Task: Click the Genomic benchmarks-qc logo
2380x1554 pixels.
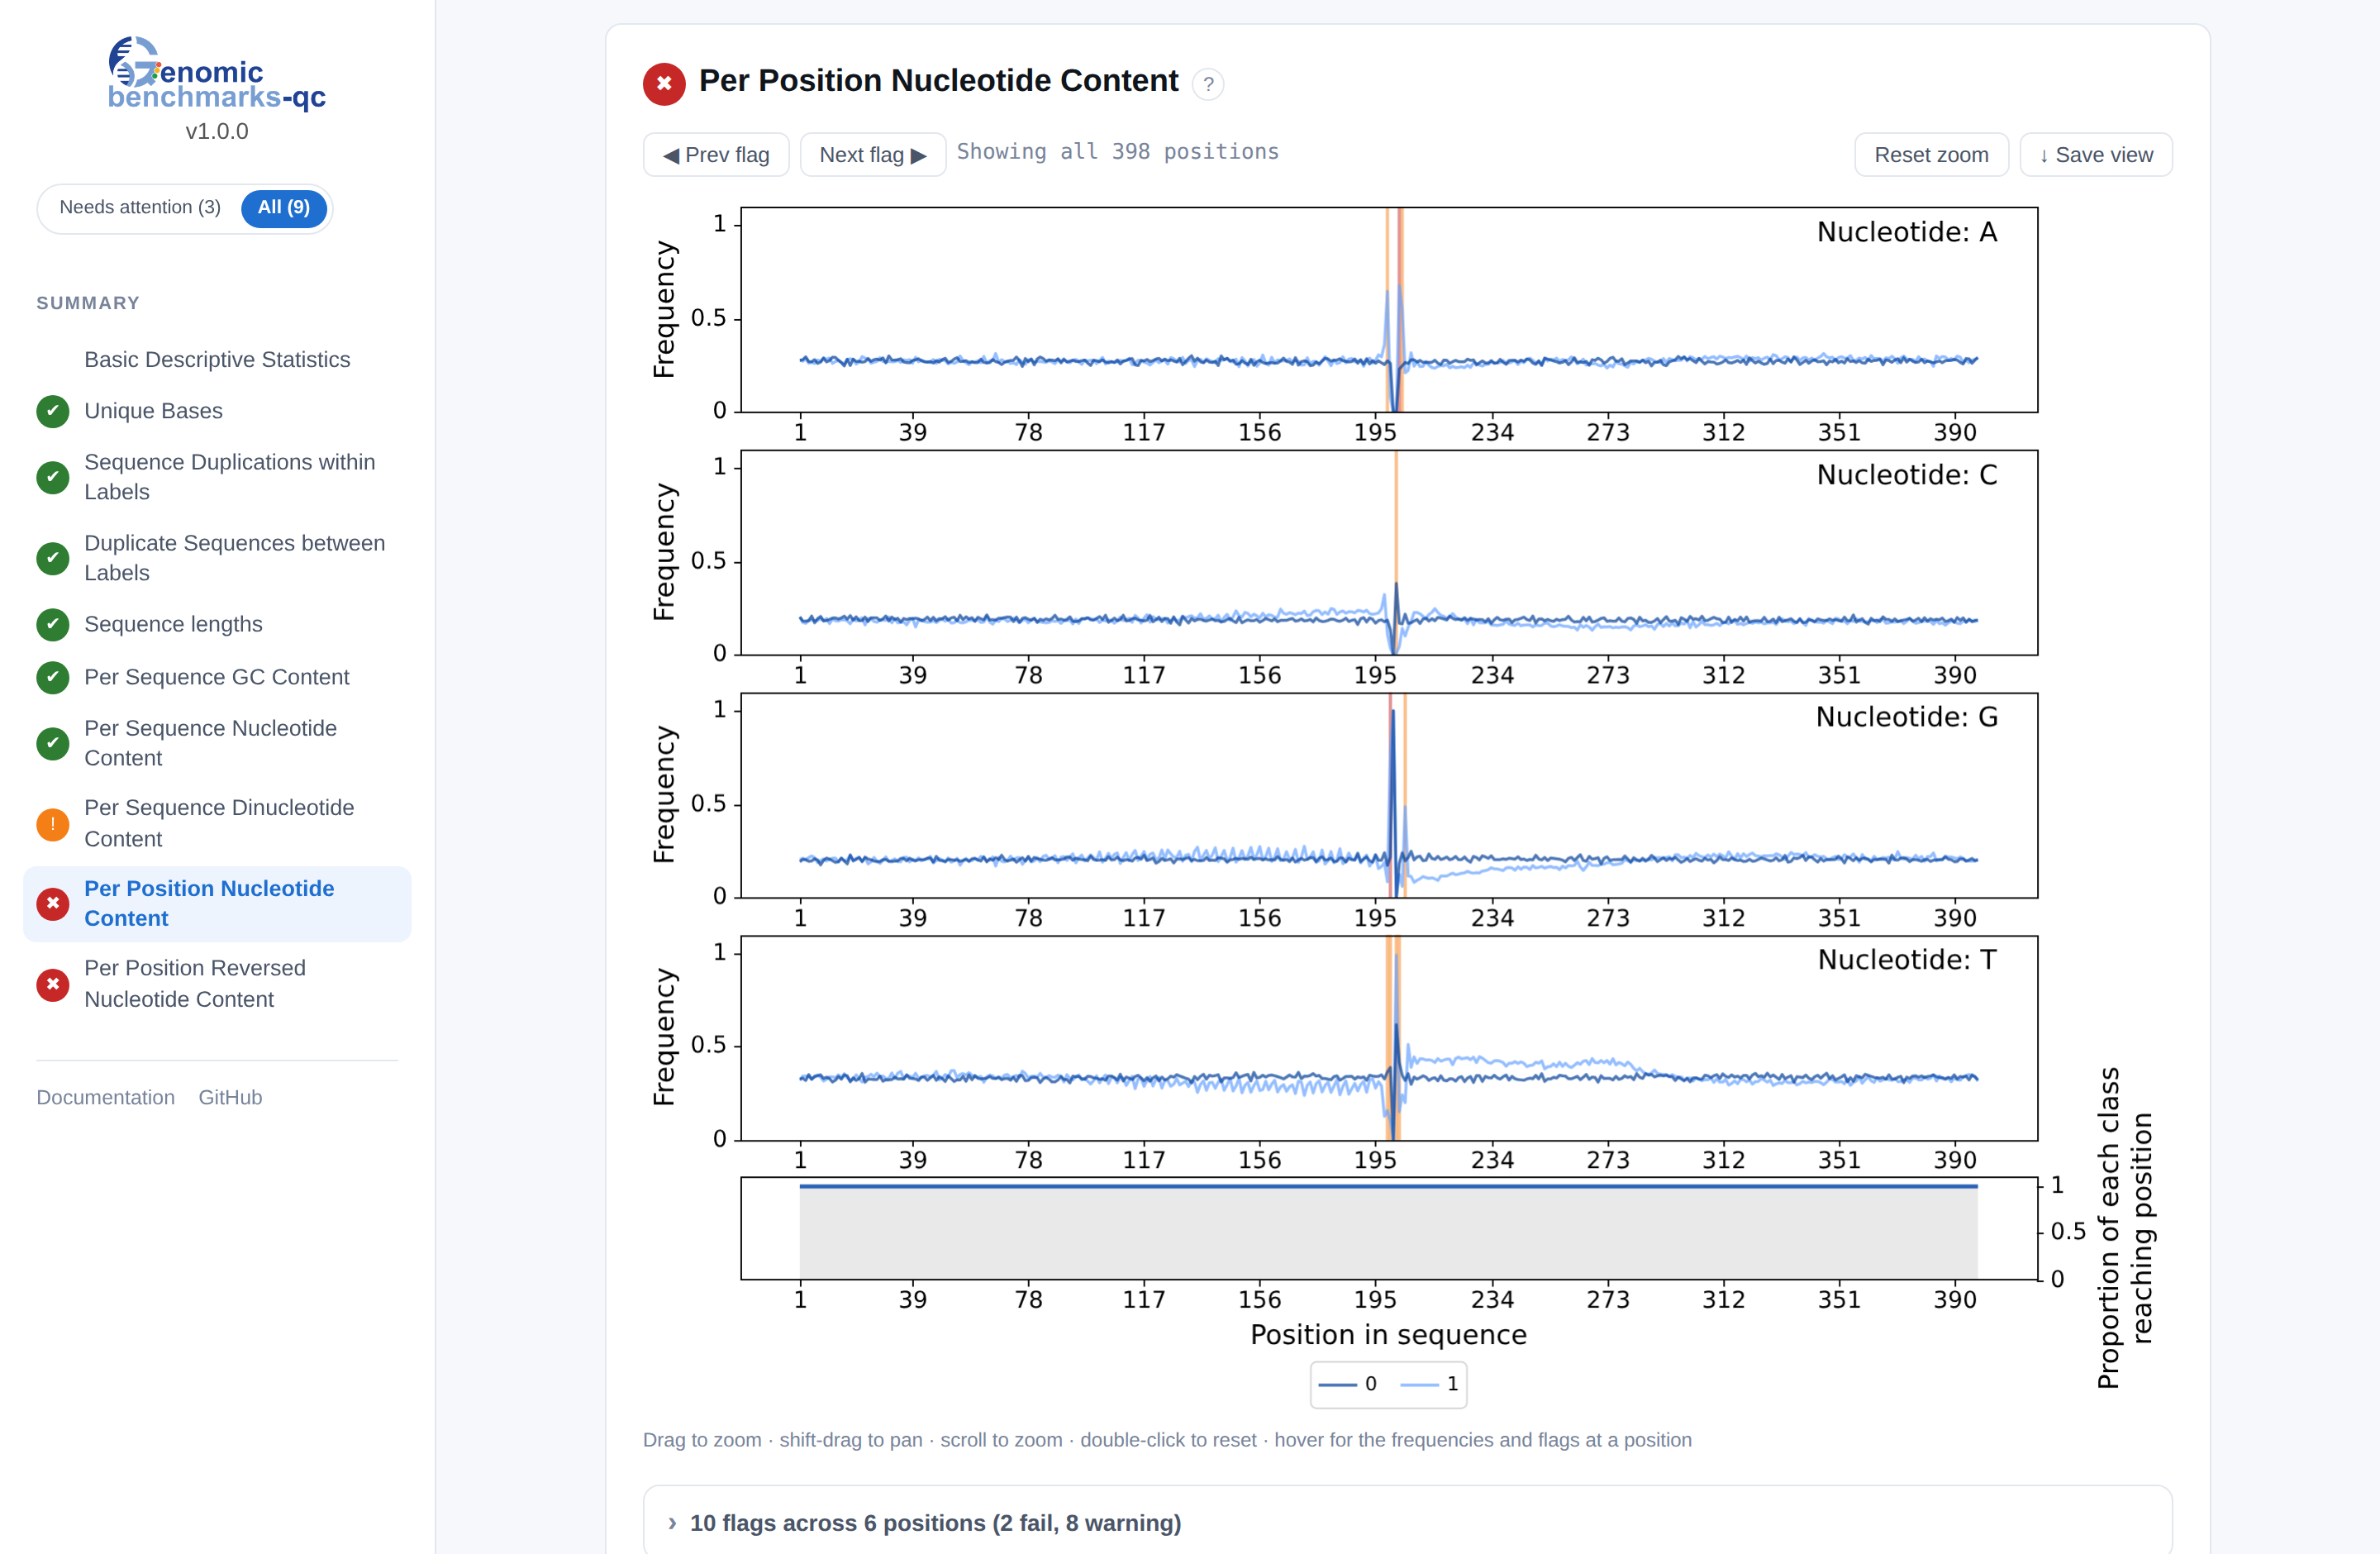Action: [x=217, y=73]
